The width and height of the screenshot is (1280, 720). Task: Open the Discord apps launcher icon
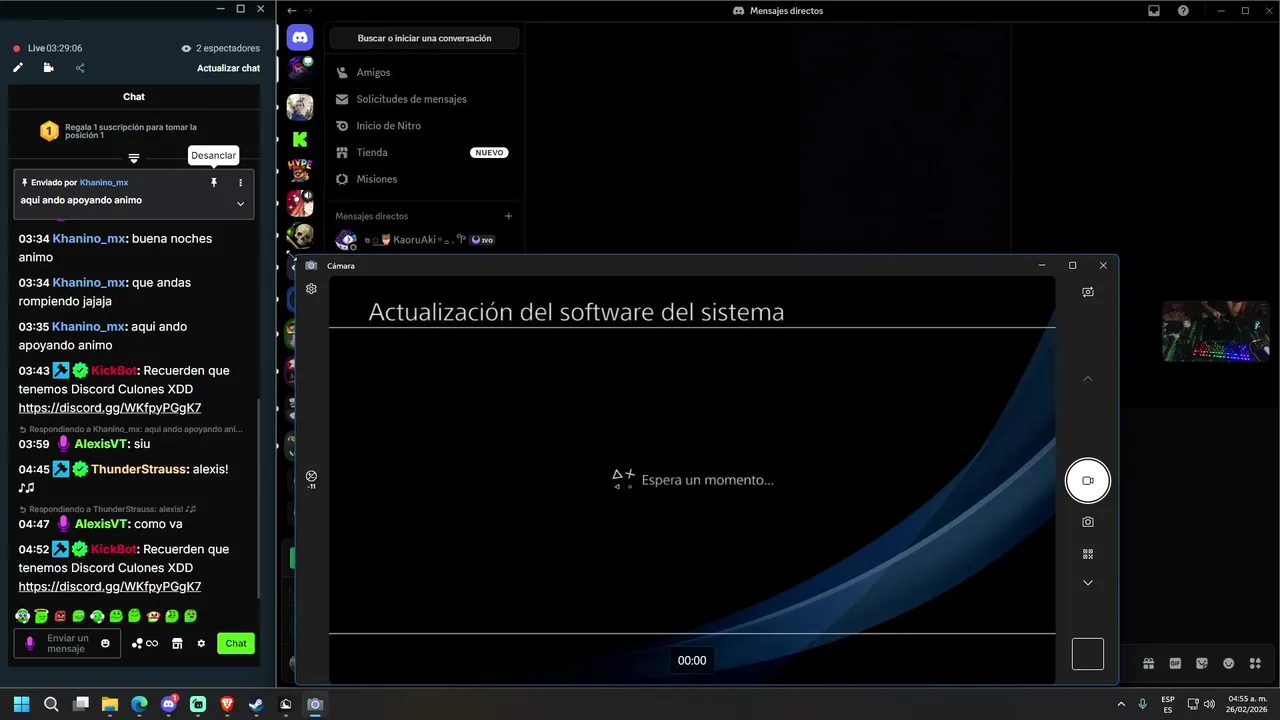click(1254, 663)
